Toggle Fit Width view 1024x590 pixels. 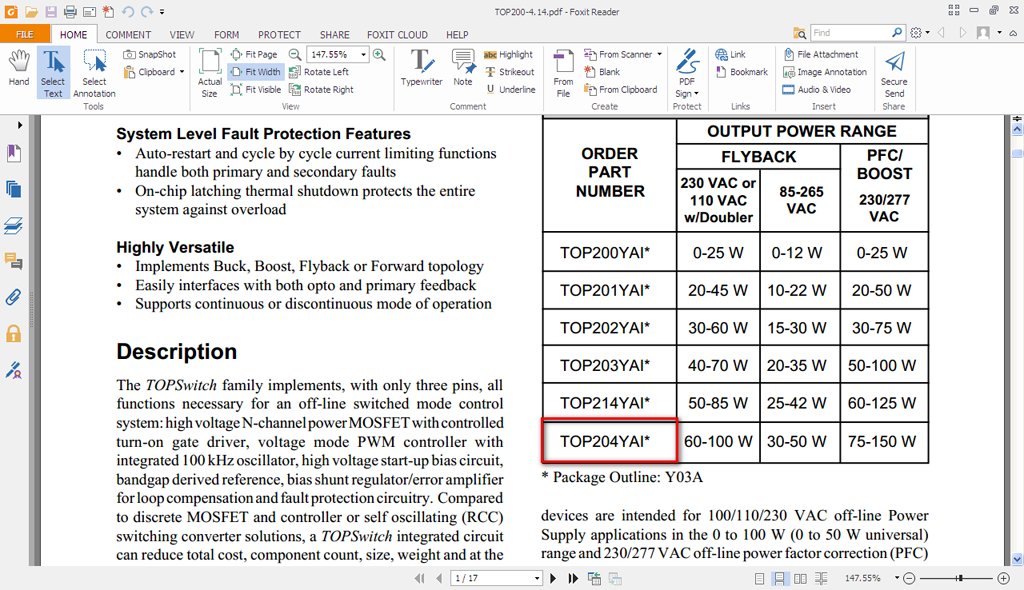[x=255, y=72]
